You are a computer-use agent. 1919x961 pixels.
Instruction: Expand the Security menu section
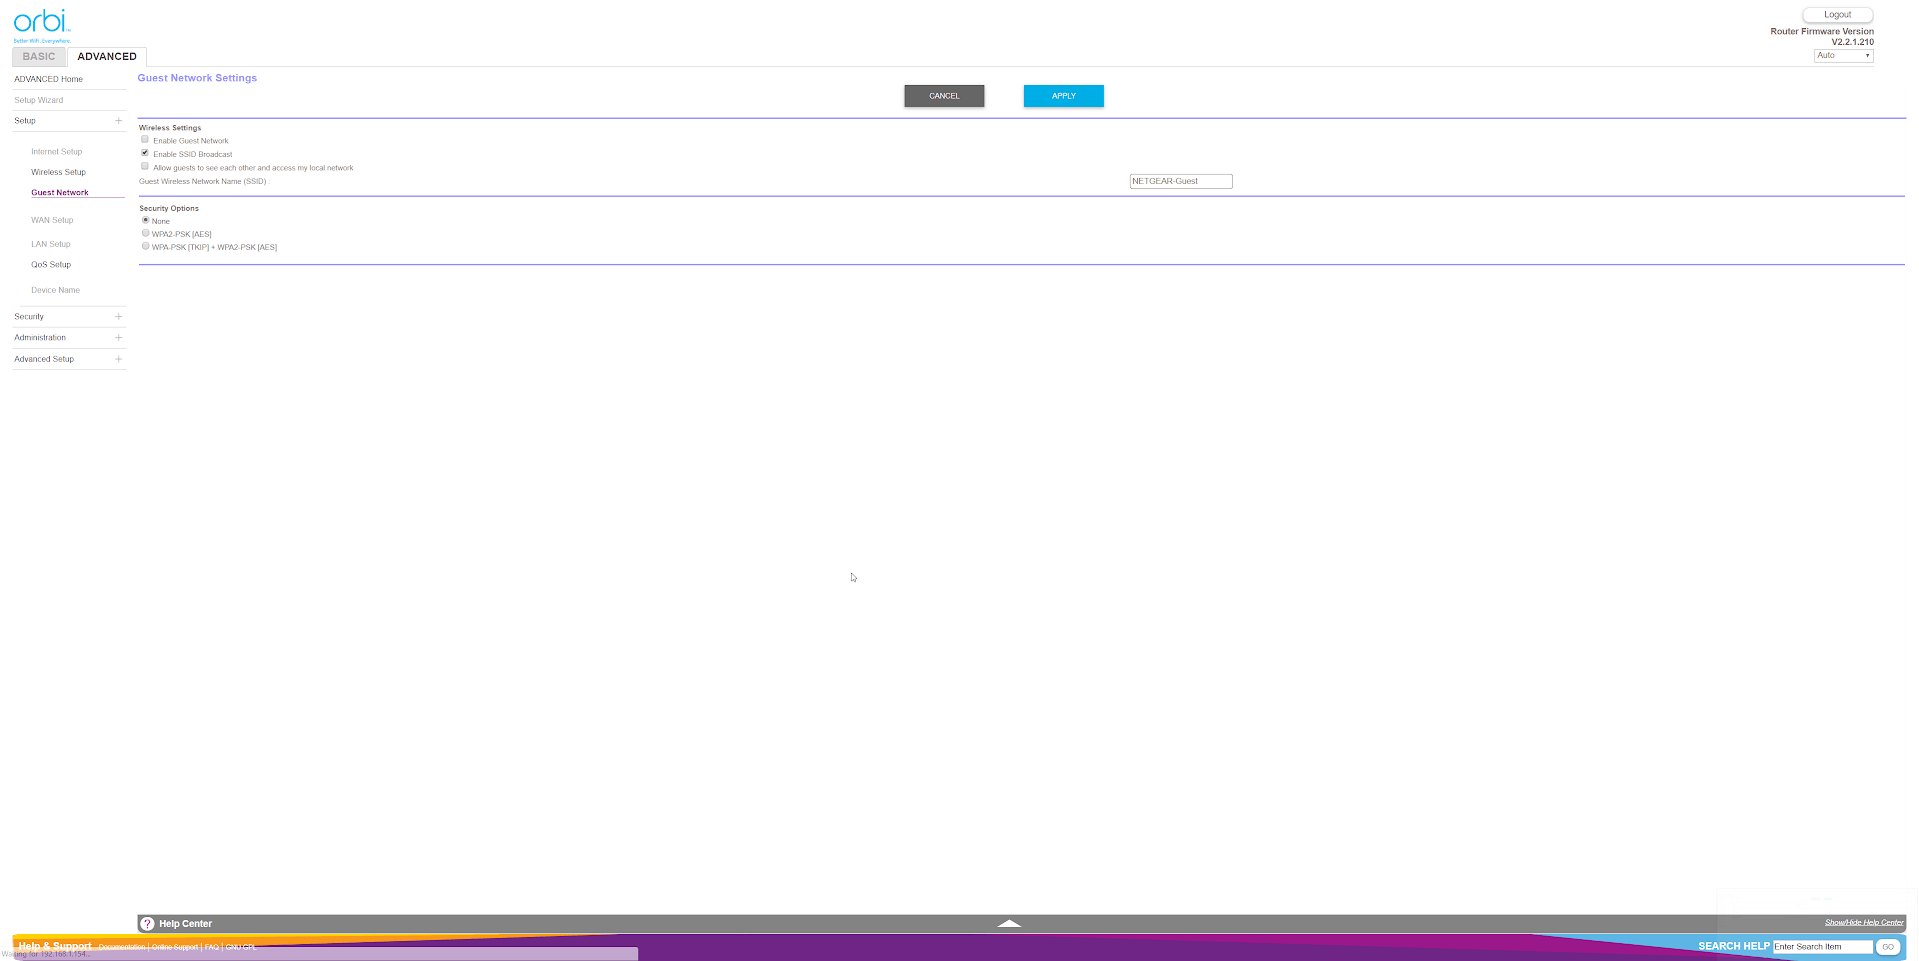(x=118, y=317)
